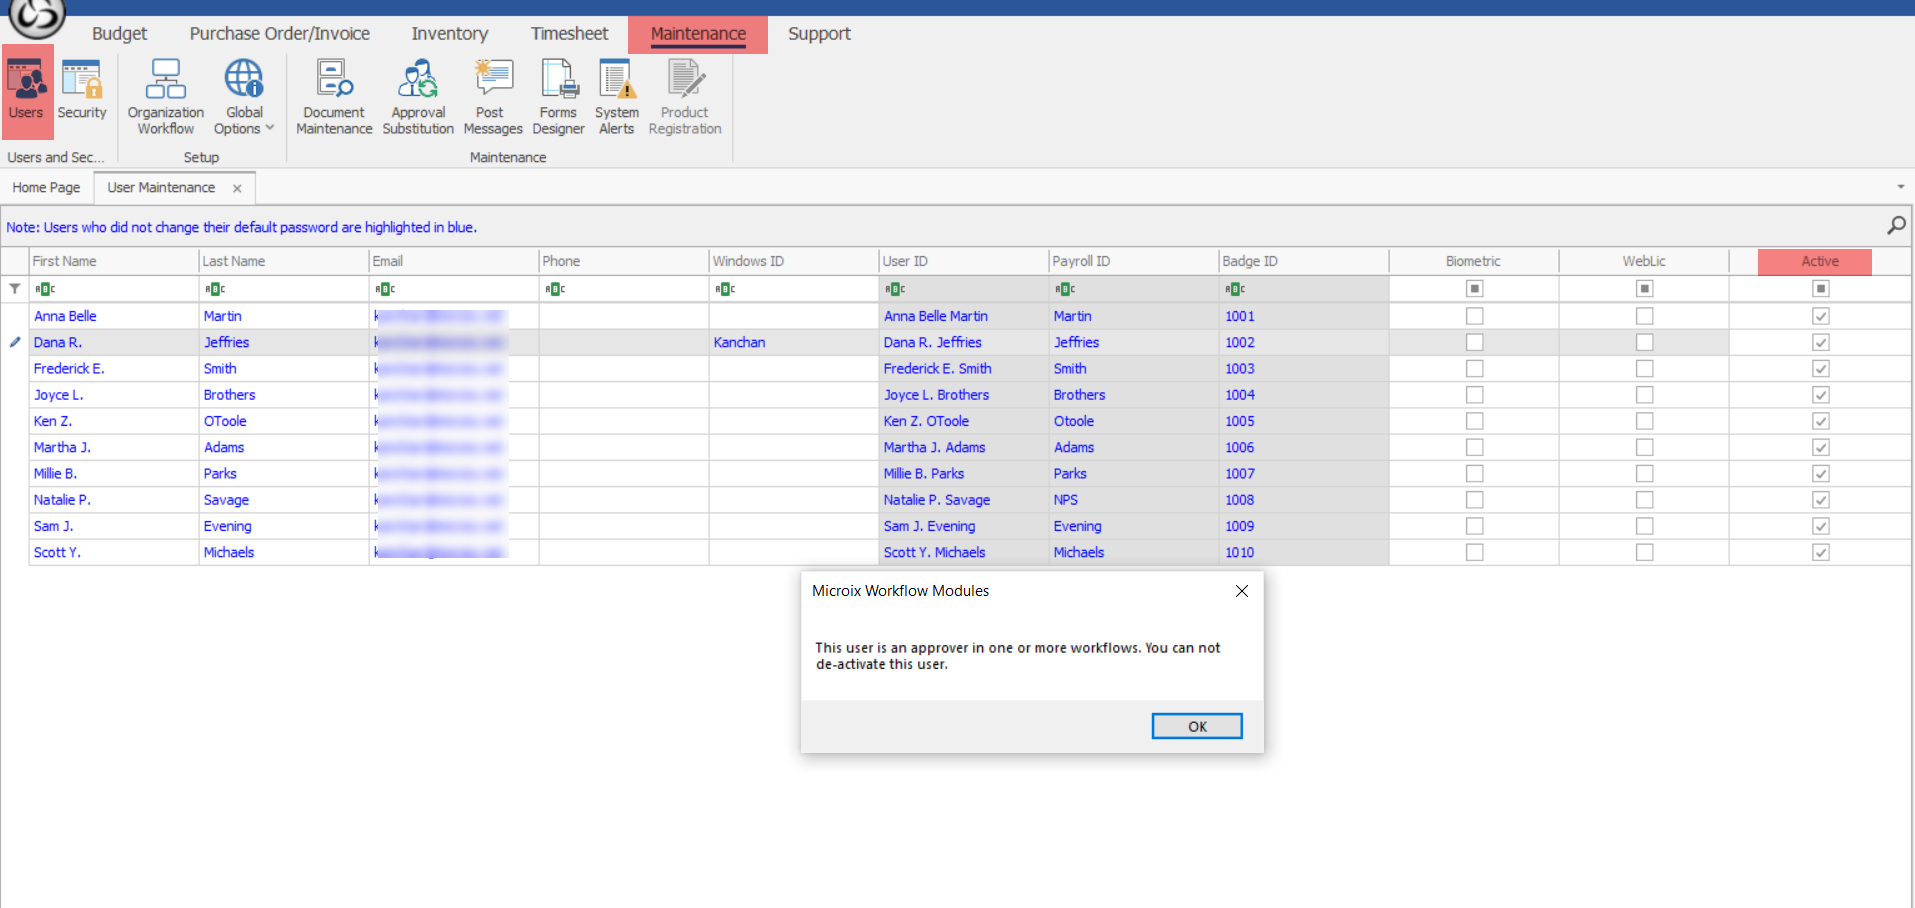Open System Alerts

coord(616,97)
